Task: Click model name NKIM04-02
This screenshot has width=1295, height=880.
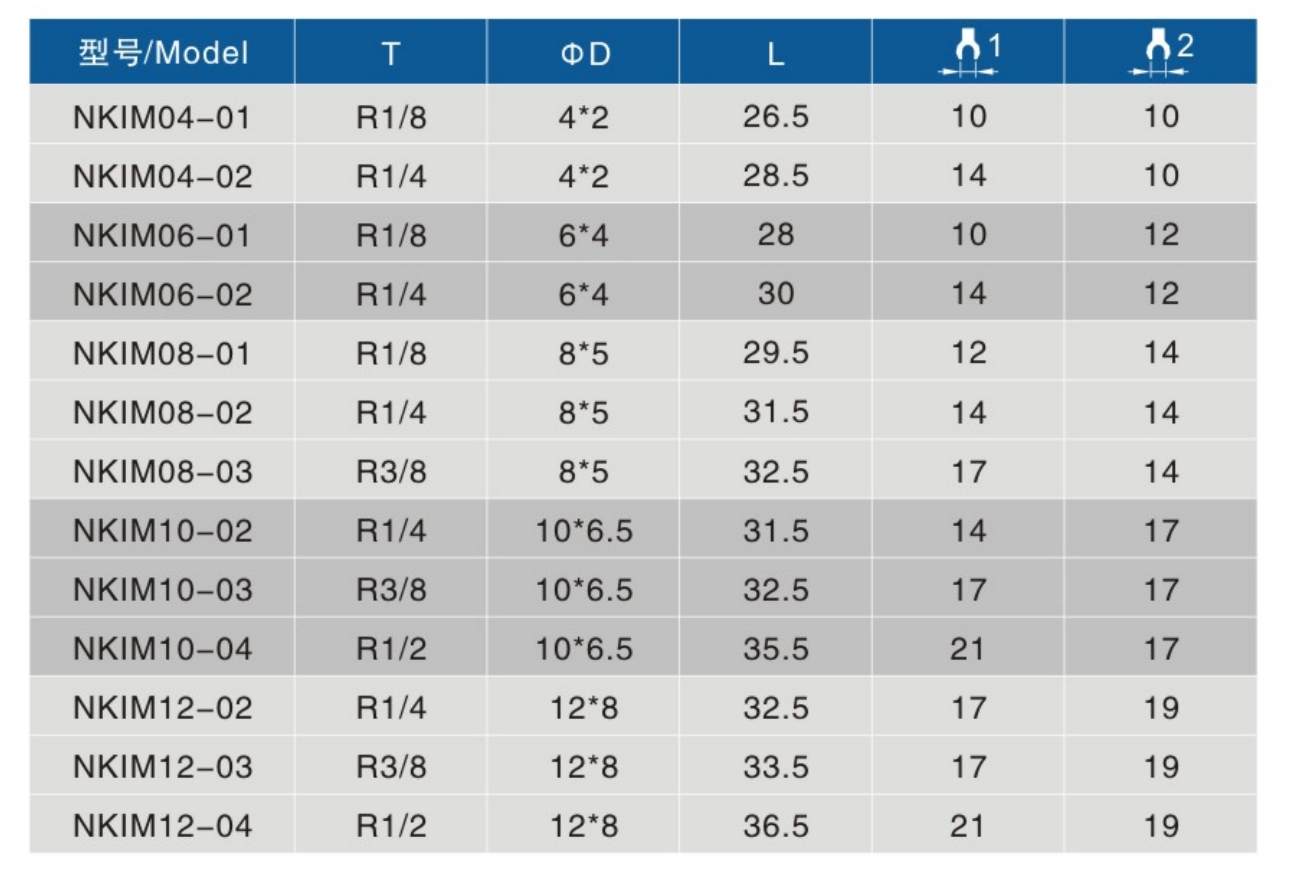Action: (x=162, y=176)
